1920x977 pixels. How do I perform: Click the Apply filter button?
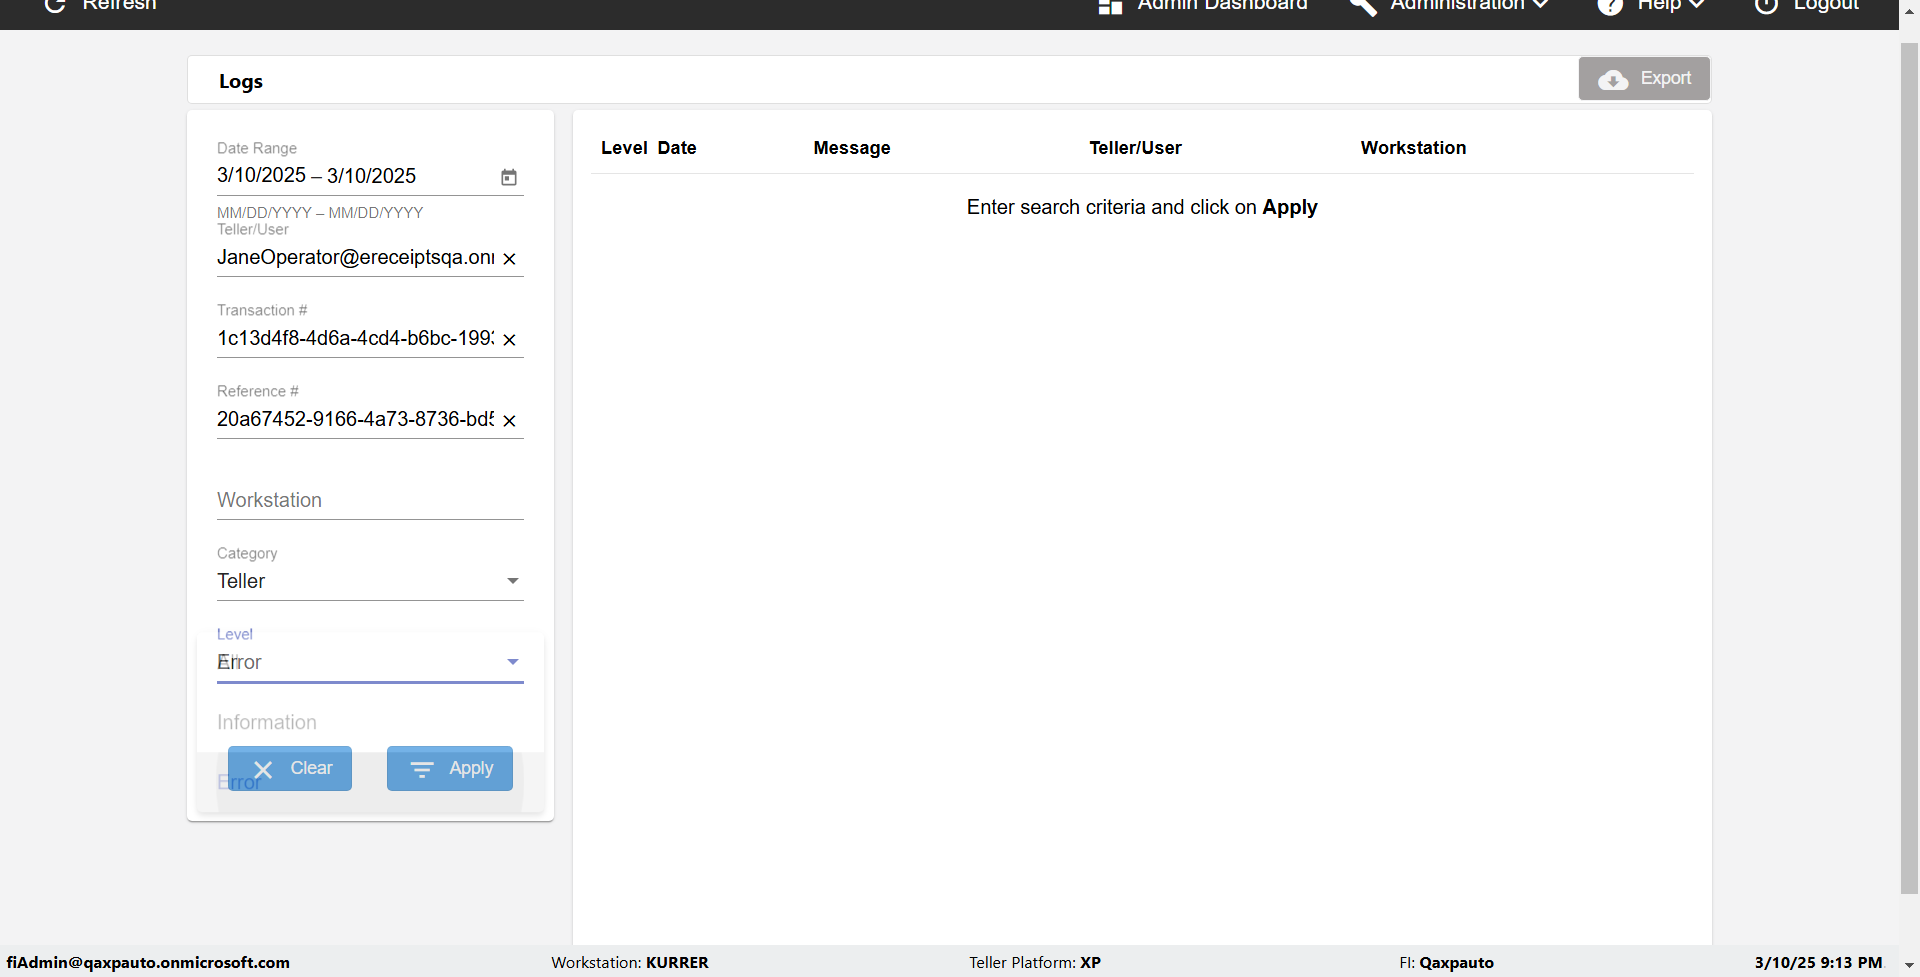(450, 768)
